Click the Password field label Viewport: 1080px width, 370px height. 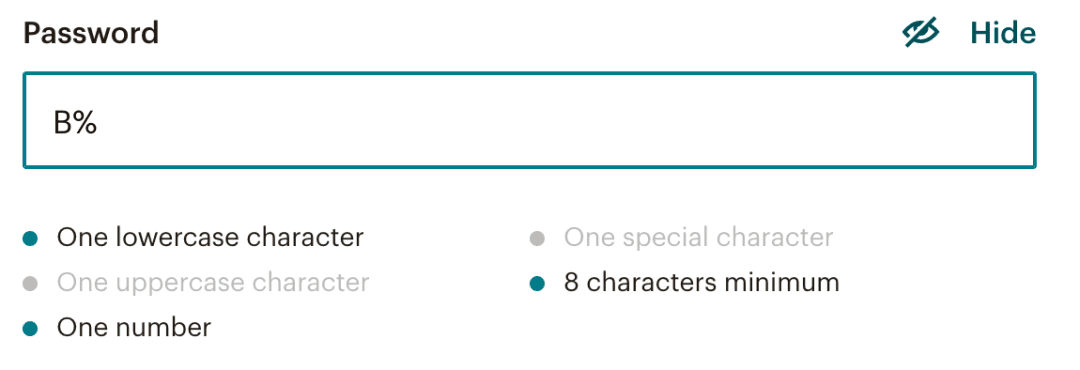pyautogui.click(x=91, y=33)
